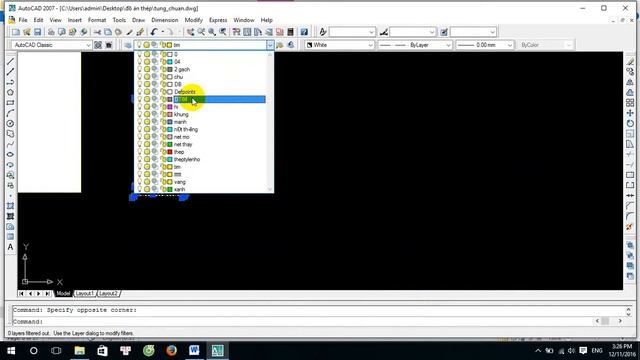The height and width of the screenshot is (360, 640).
Task: Click purple color swatch of layer hi
Action: tap(170, 107)
